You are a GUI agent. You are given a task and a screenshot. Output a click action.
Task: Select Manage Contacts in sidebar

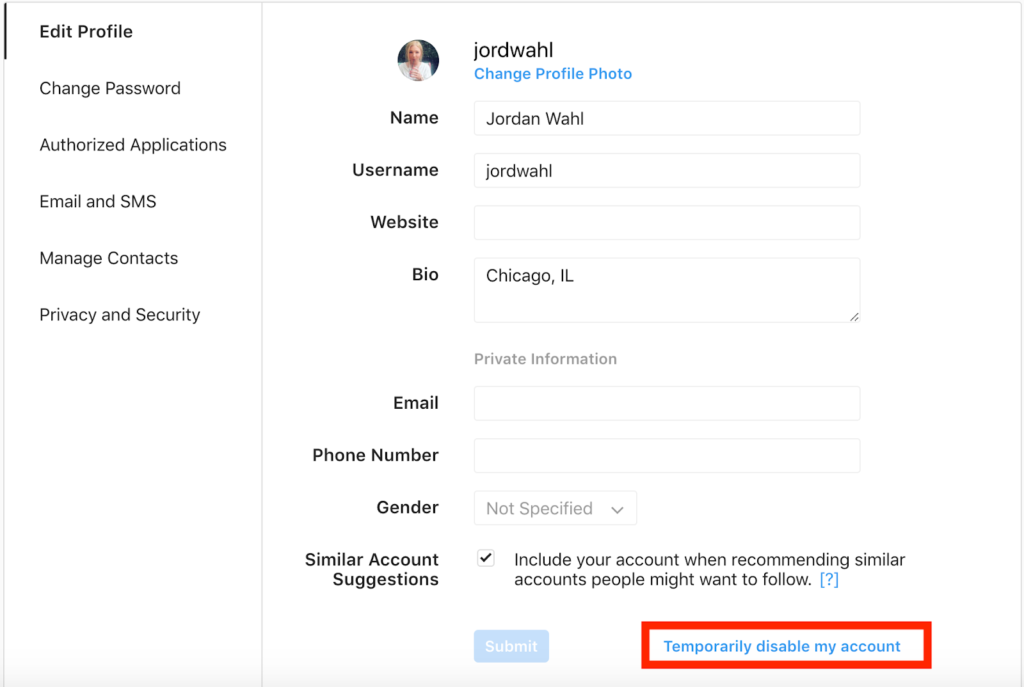click(x=108, y=258)
